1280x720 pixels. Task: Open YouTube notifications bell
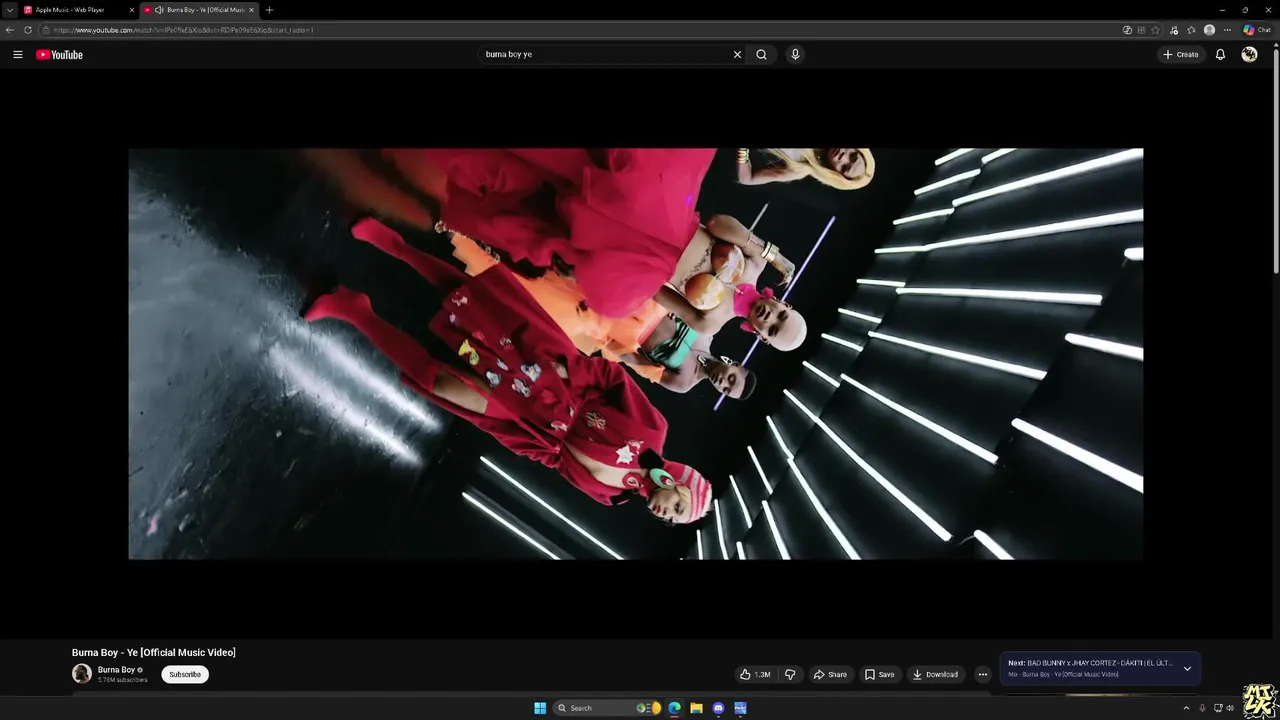pos(1220,55)
